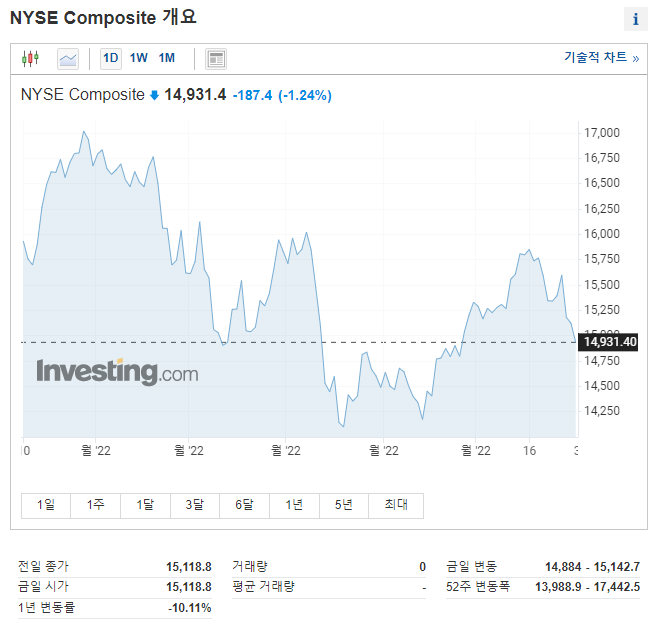Click the 17,000 y-axis label
649x625 pixels.
[602, 133]
